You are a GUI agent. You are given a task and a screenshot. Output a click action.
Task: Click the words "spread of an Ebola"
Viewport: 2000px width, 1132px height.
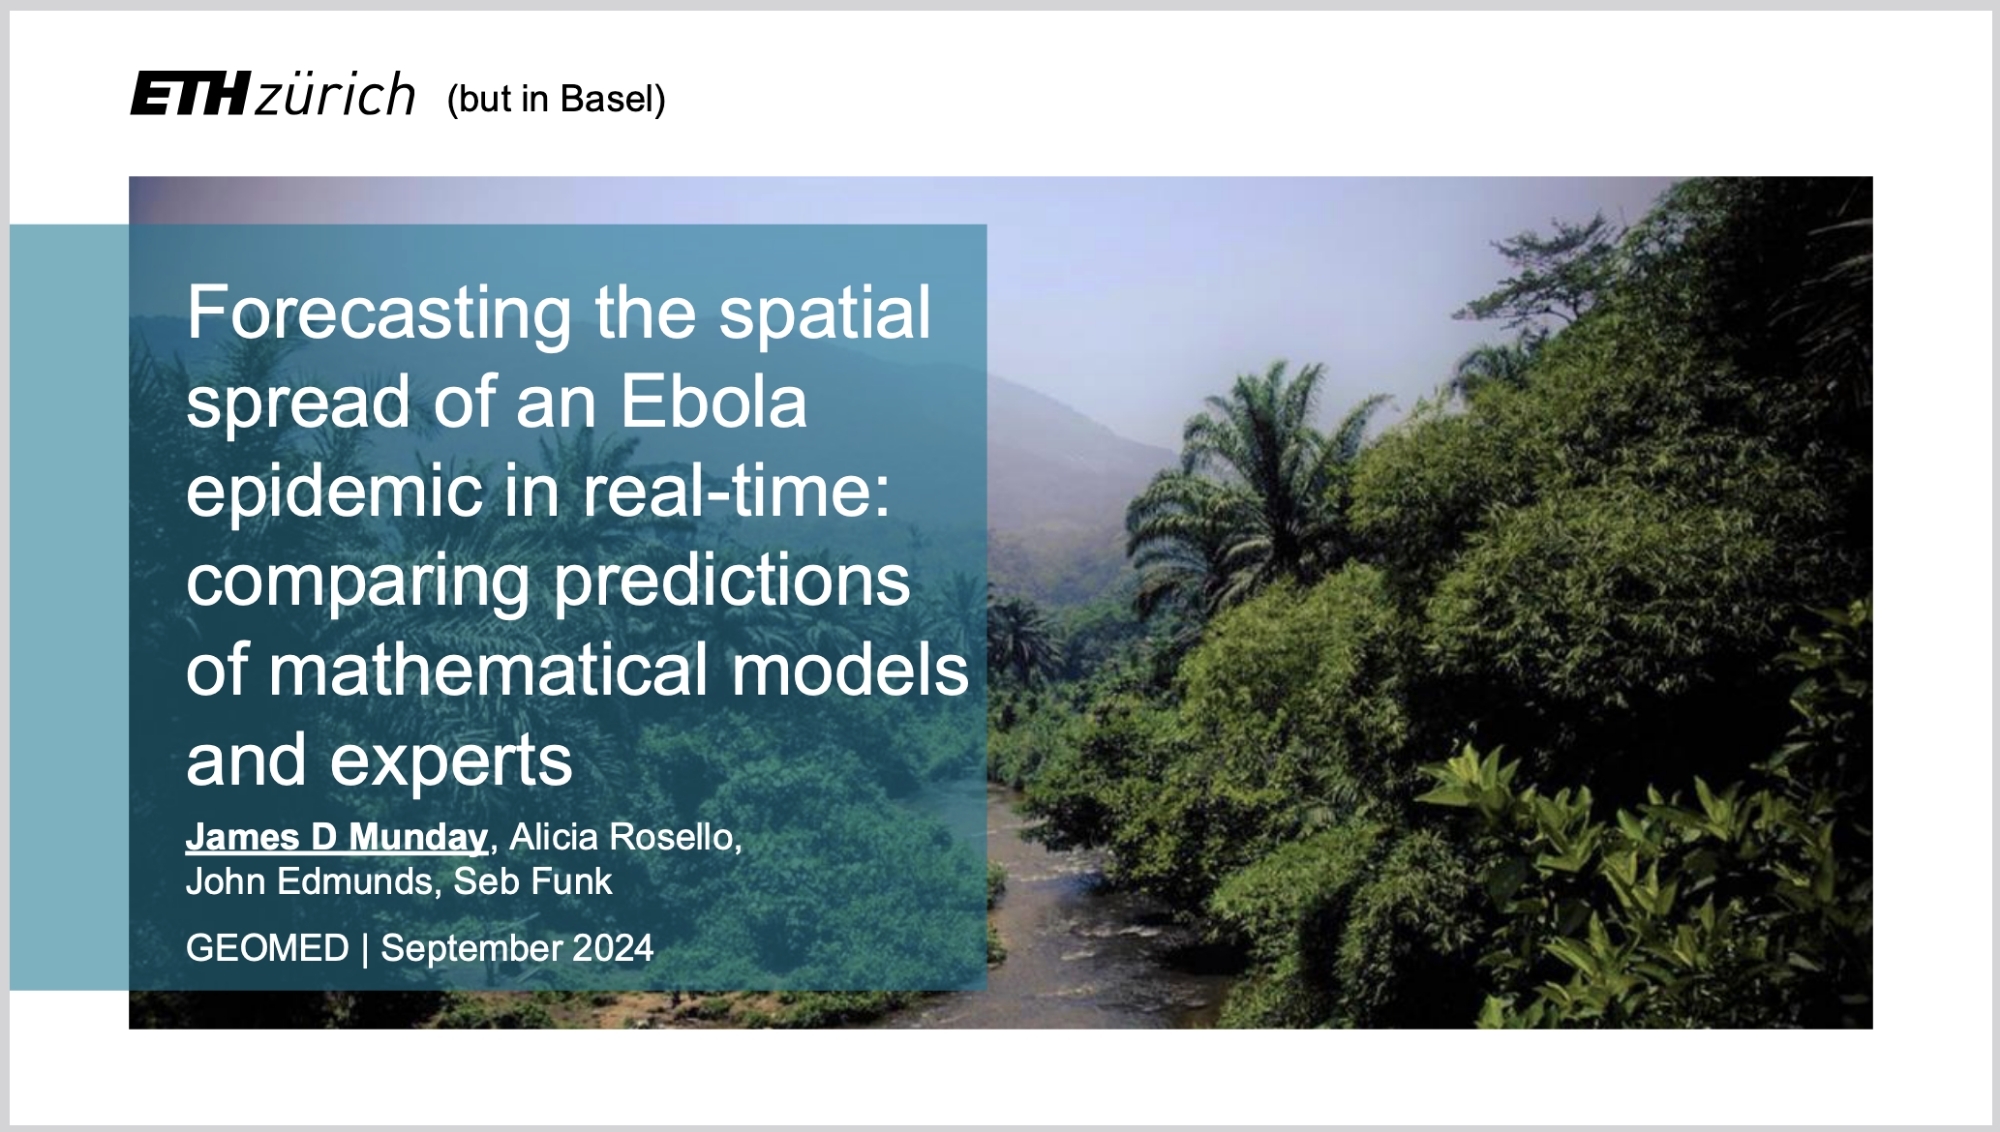click(496, 402)
